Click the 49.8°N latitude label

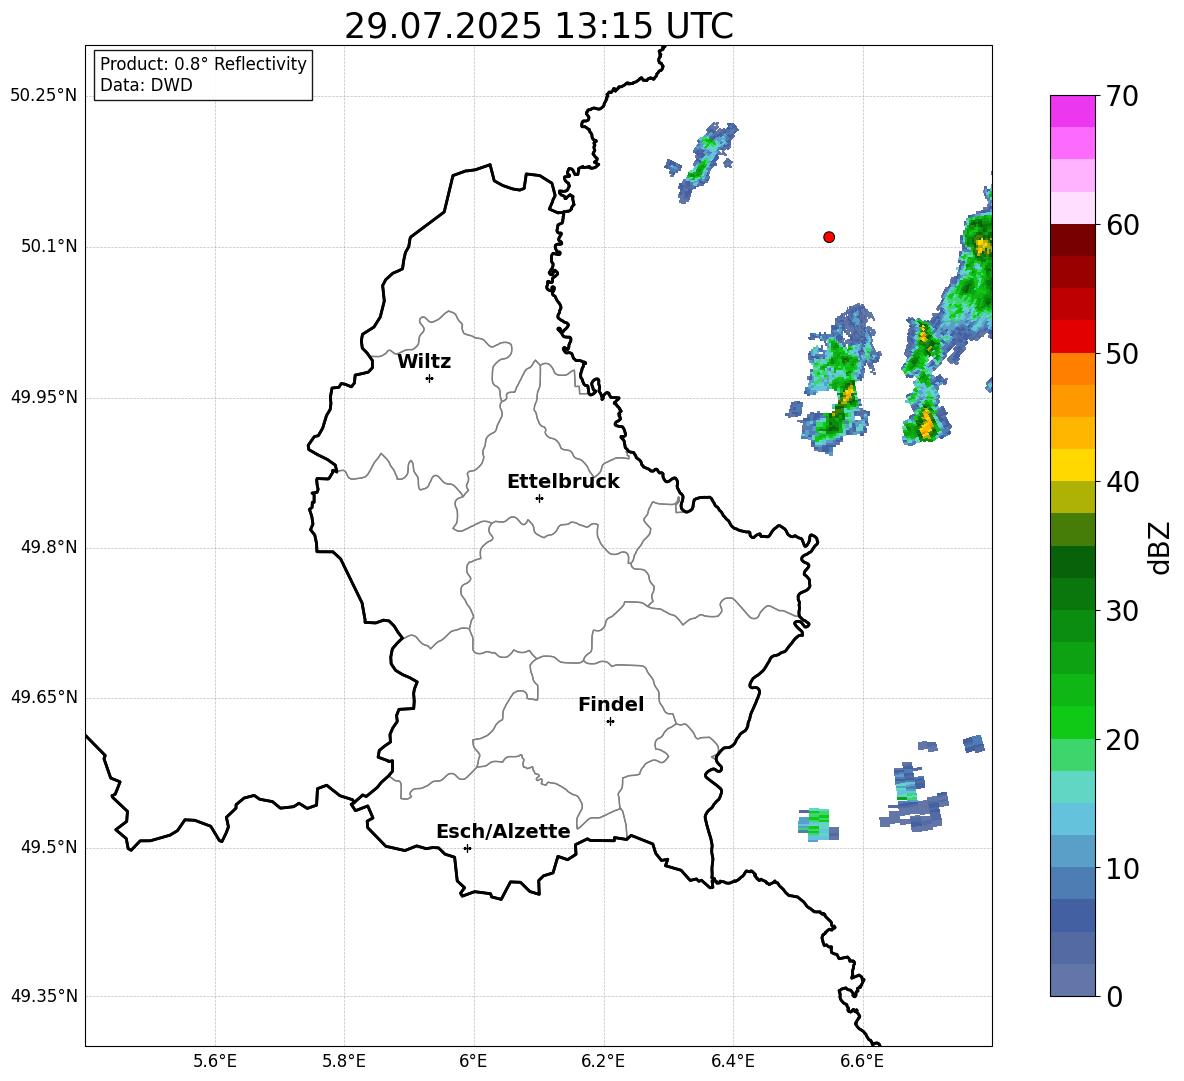[x=49, y=547]
